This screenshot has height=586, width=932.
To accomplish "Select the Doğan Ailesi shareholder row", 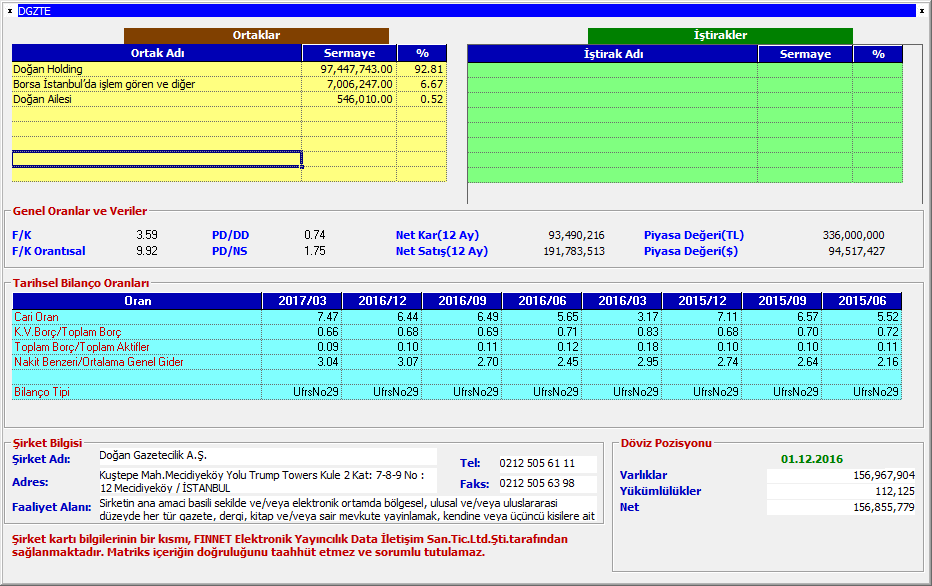I will click(229, 99).
